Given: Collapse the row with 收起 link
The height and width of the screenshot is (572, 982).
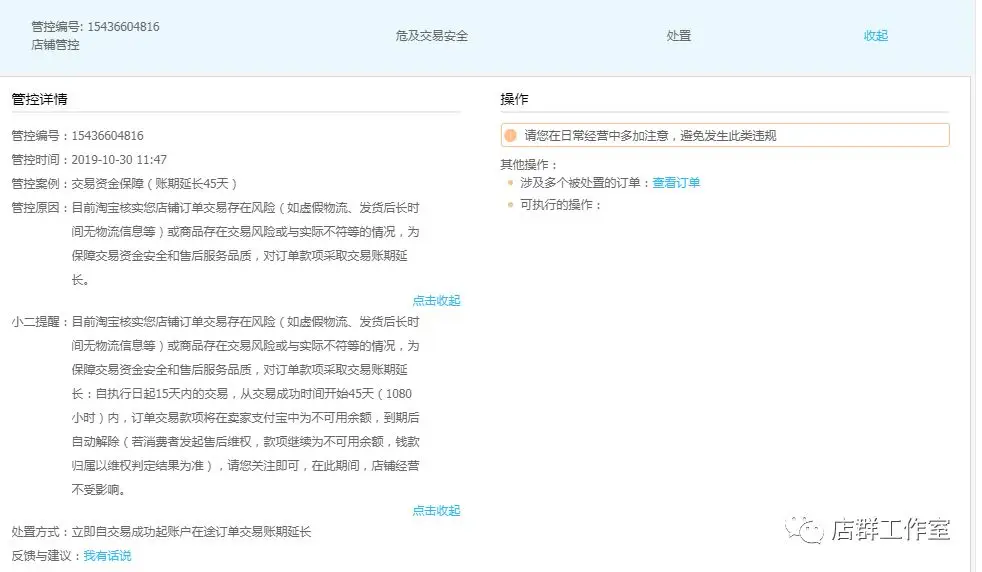Looking at the screenshot, I should click(875, 36).
